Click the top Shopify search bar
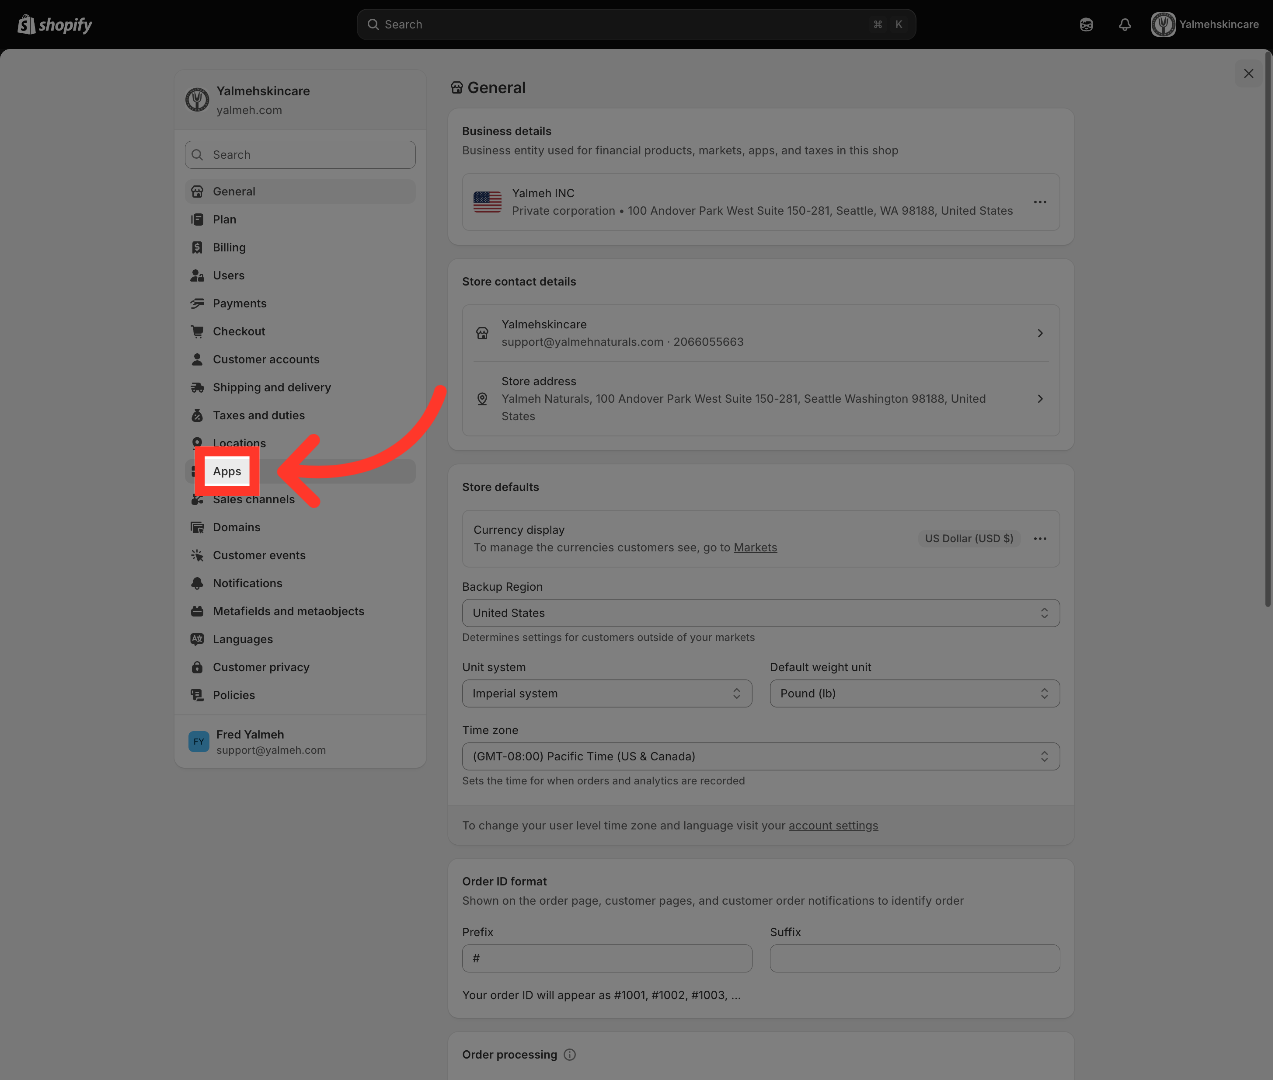The height and width of the screenshot is (1080, 1273). (x=636, y=25)
